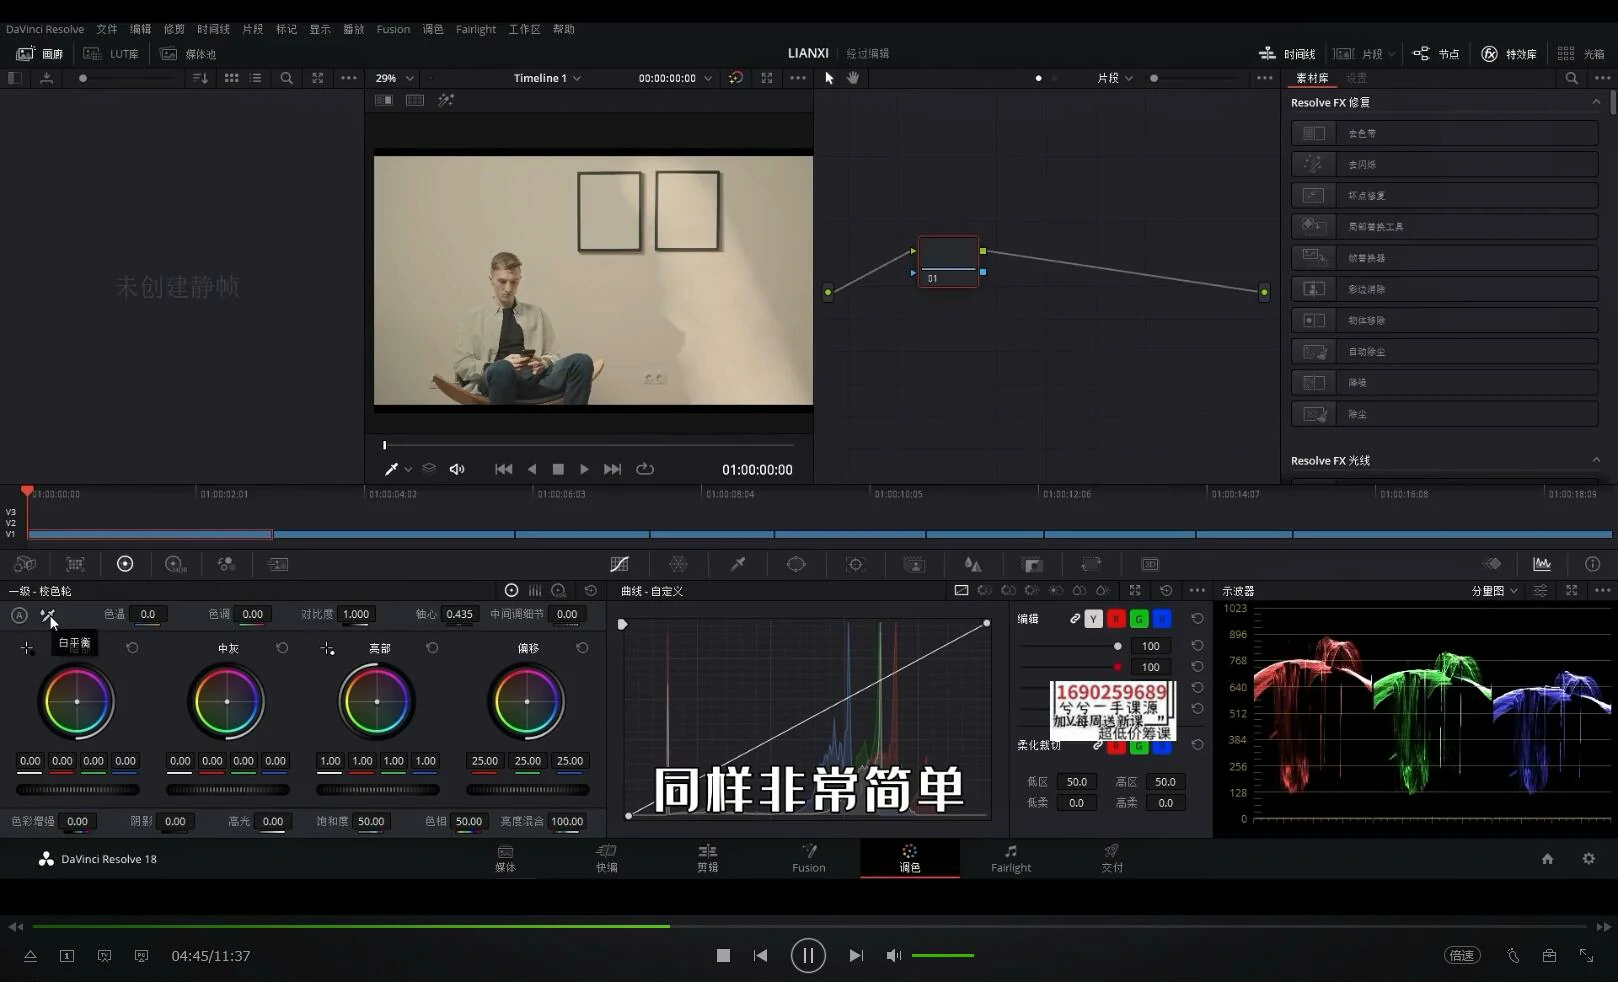The width and height of the screenshot is (1618, 982).
Task: Open the 3D stereo palette
Action: pyautogui.click(x=1150, y=564)
